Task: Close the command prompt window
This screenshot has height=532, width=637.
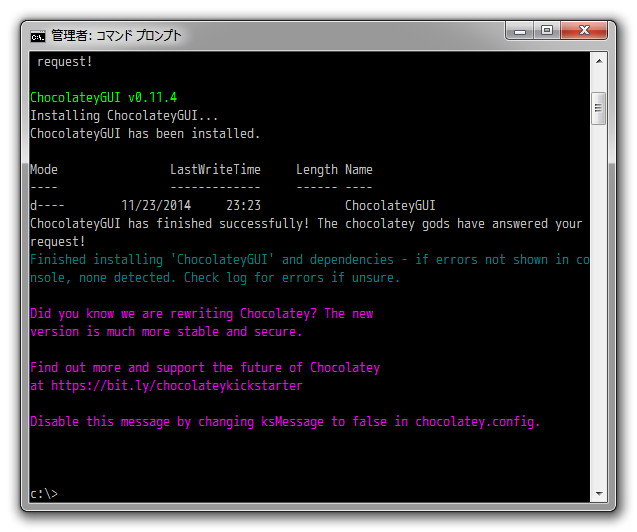Action: 583,32
